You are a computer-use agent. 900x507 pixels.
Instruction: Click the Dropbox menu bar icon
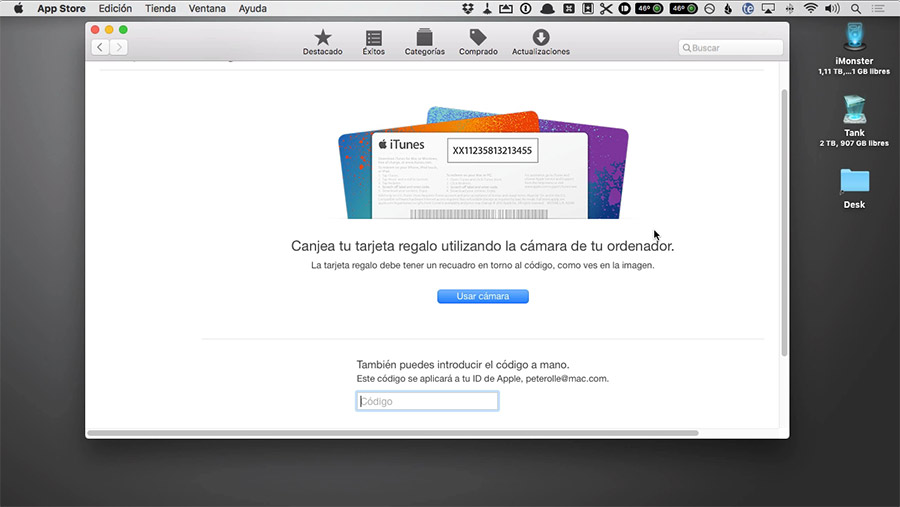click(468, 9)
